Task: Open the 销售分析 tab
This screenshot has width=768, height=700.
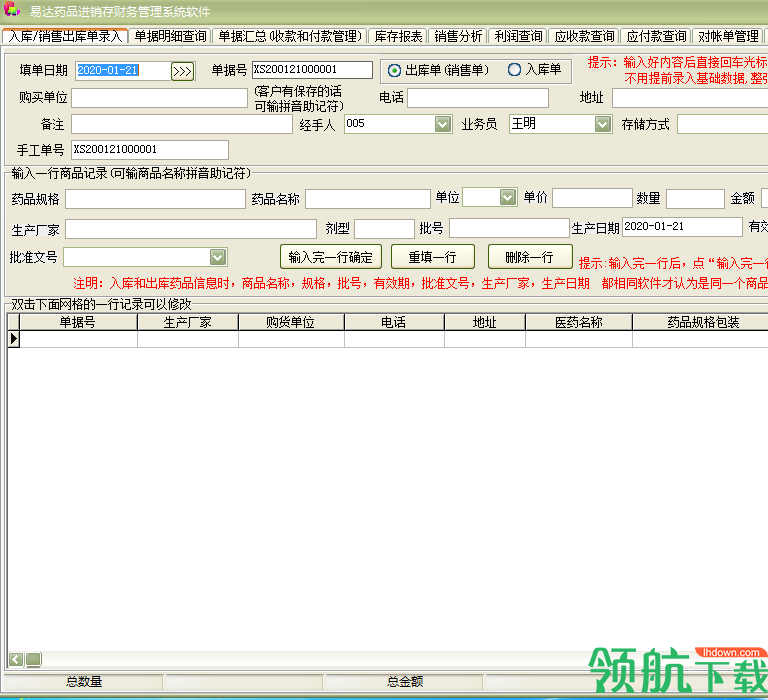Action: tap(458, 36)
